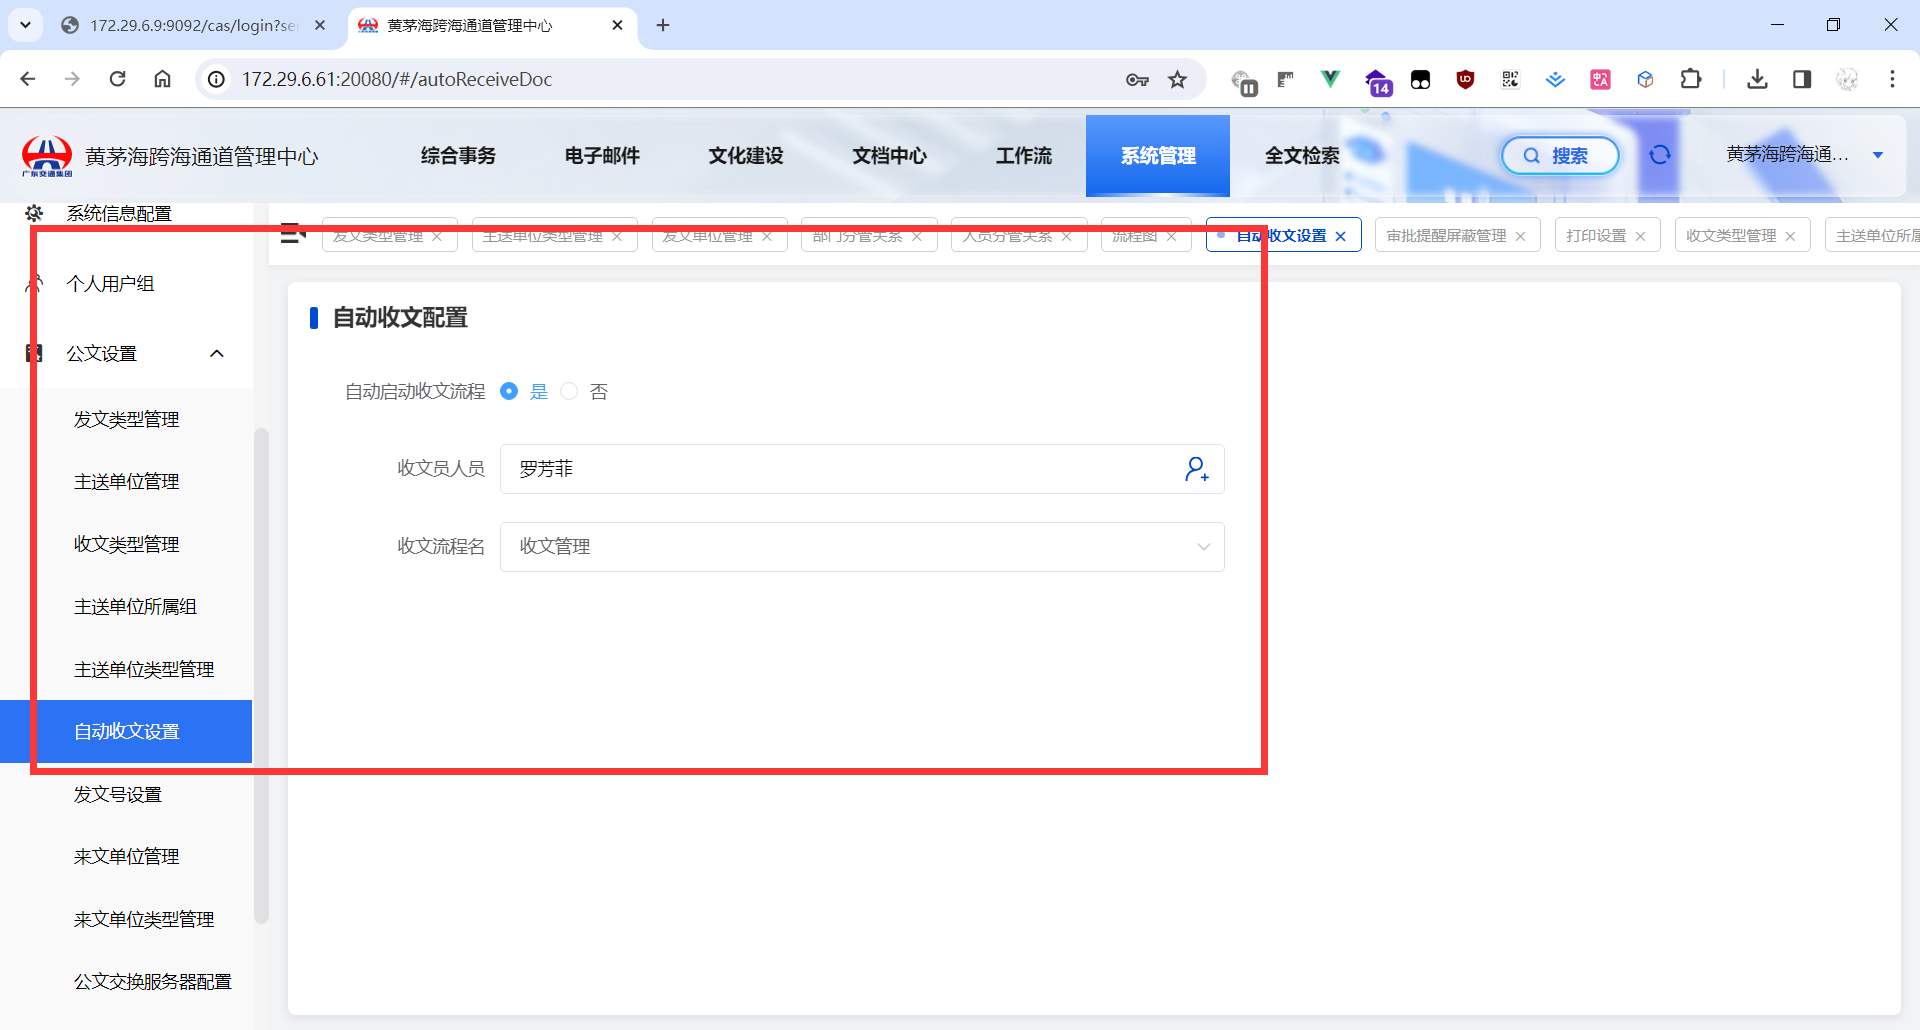Image resolution: width=1920 pixels, height=1030 pixels.
Task: Open the browser tab search chevron
Action: (25, 25)
